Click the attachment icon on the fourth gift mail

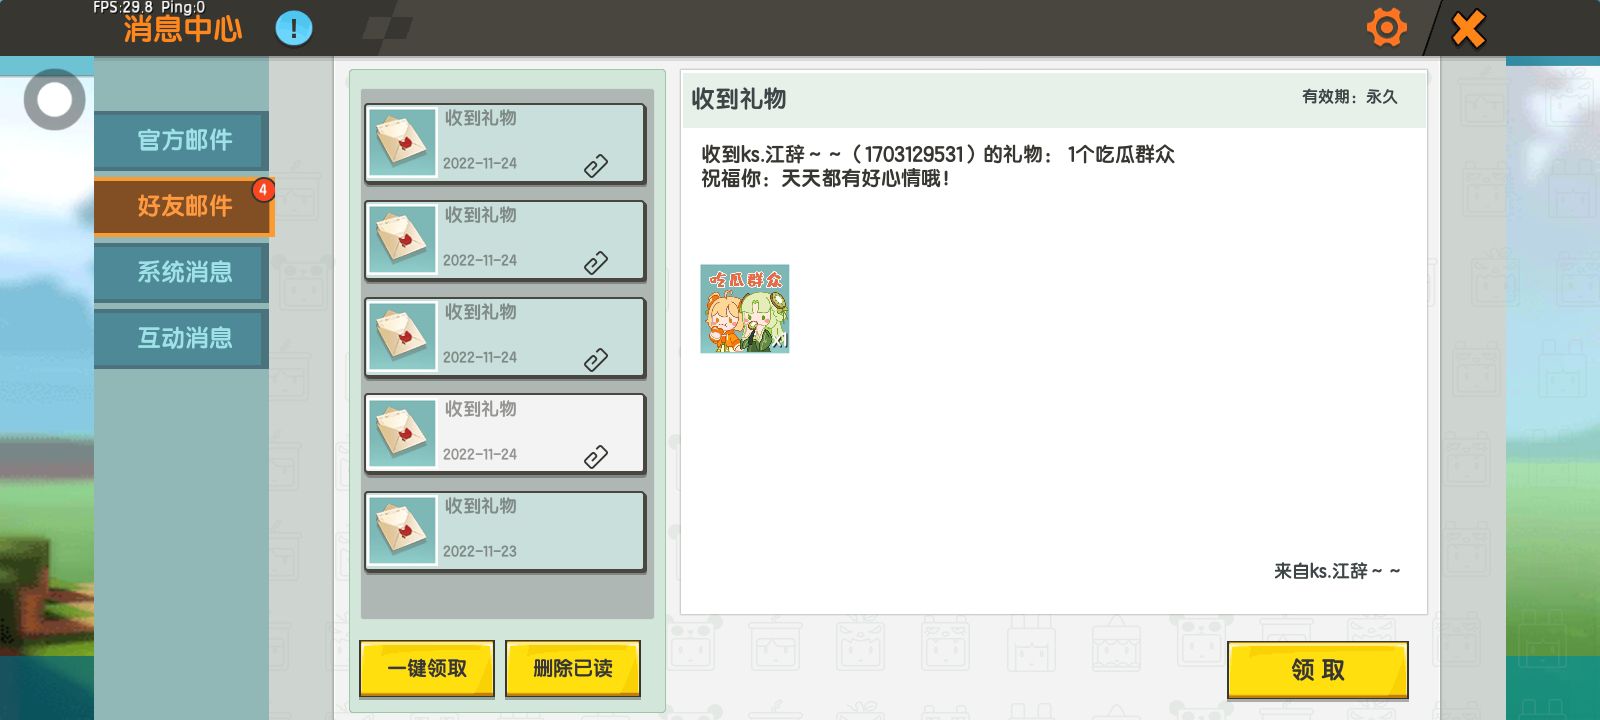pos(596,457)
